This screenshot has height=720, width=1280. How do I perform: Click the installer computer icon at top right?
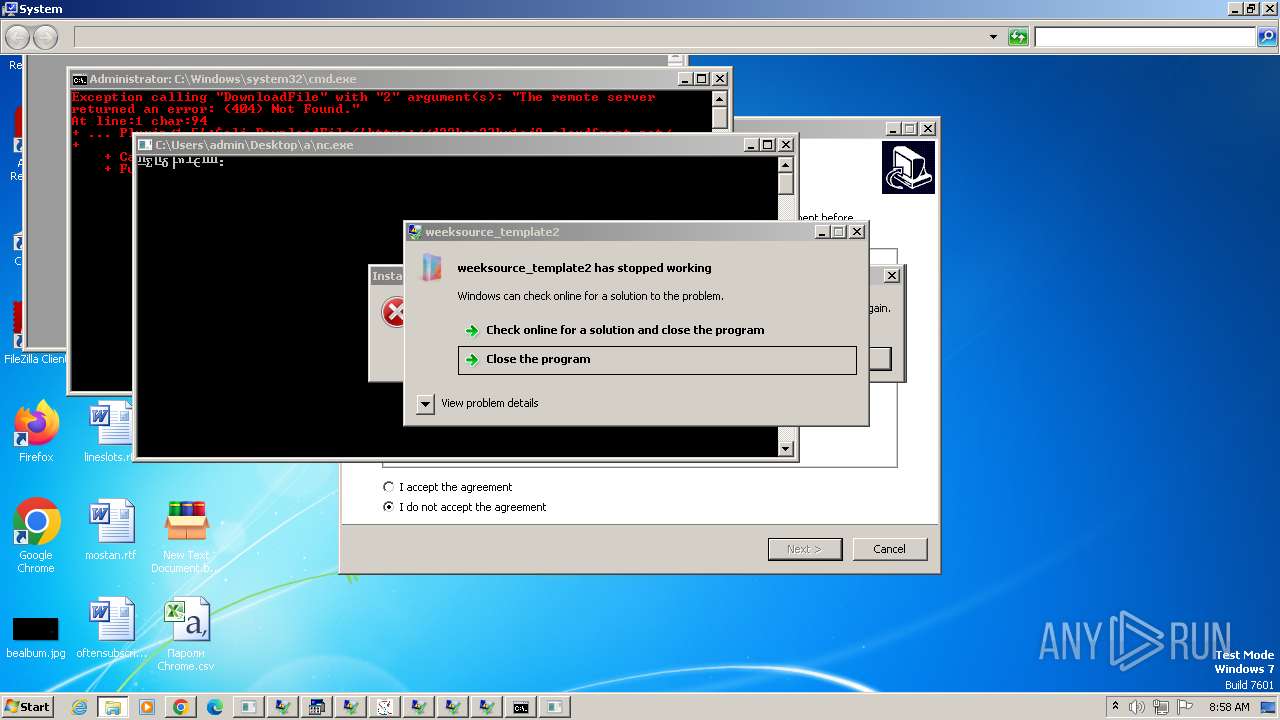(908, 167)
